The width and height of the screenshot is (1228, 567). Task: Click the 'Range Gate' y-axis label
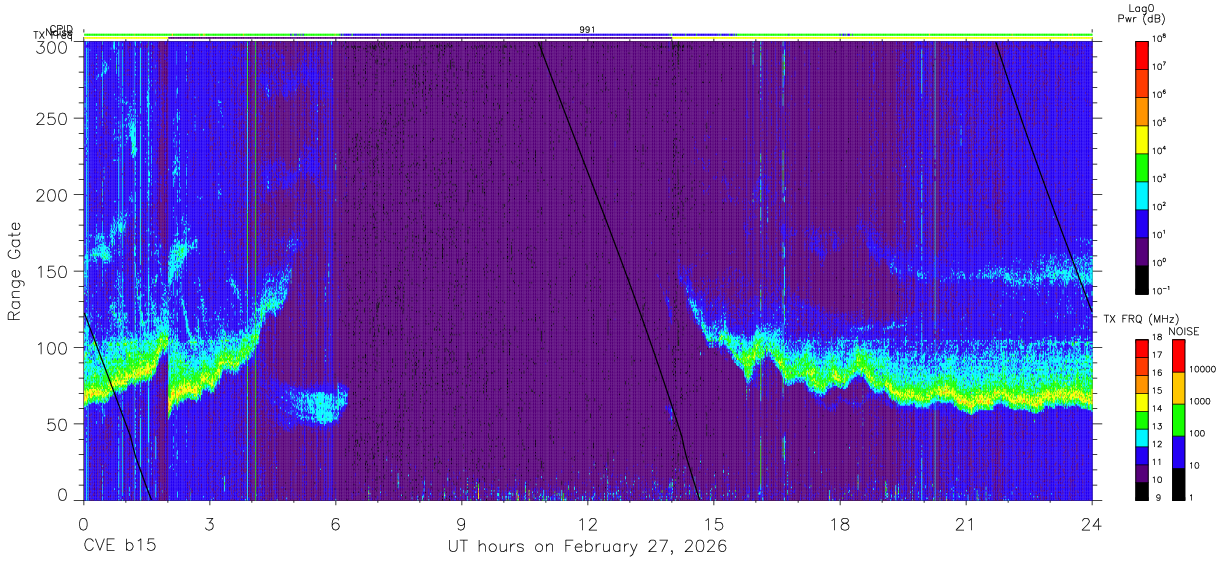pyautogui.click(x=15, y=271)
